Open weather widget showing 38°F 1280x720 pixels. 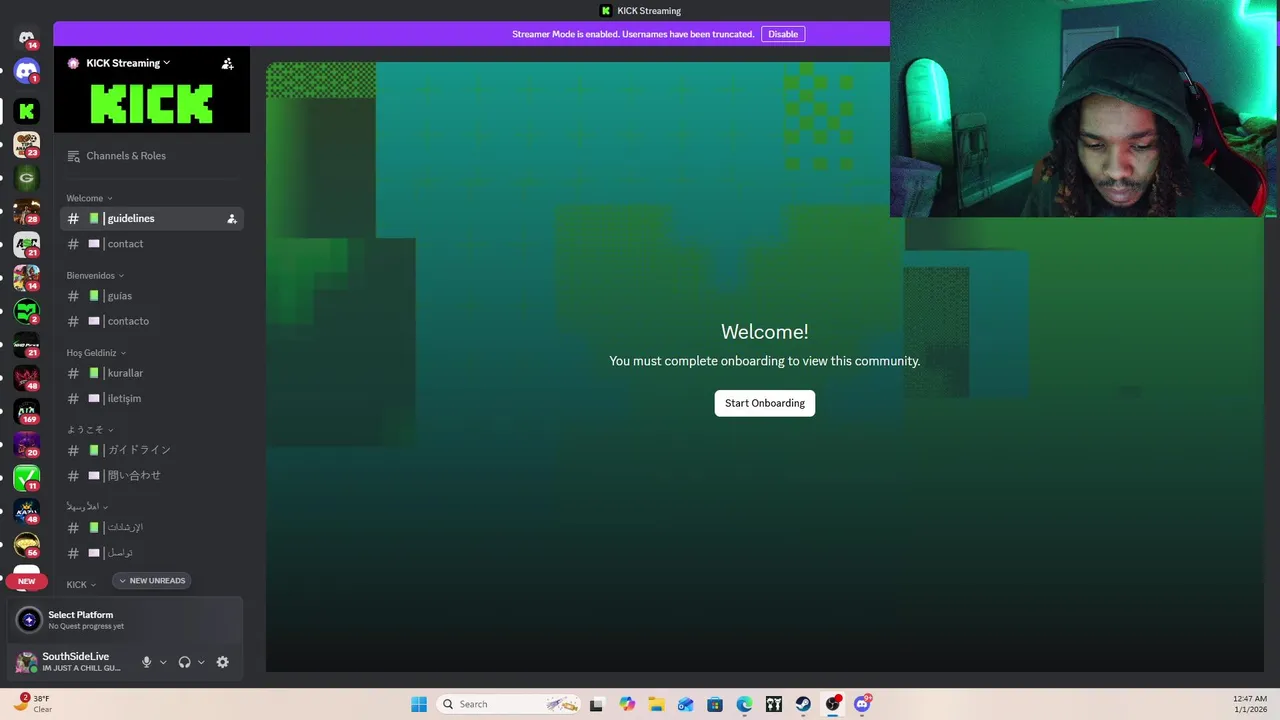(33, 703)
